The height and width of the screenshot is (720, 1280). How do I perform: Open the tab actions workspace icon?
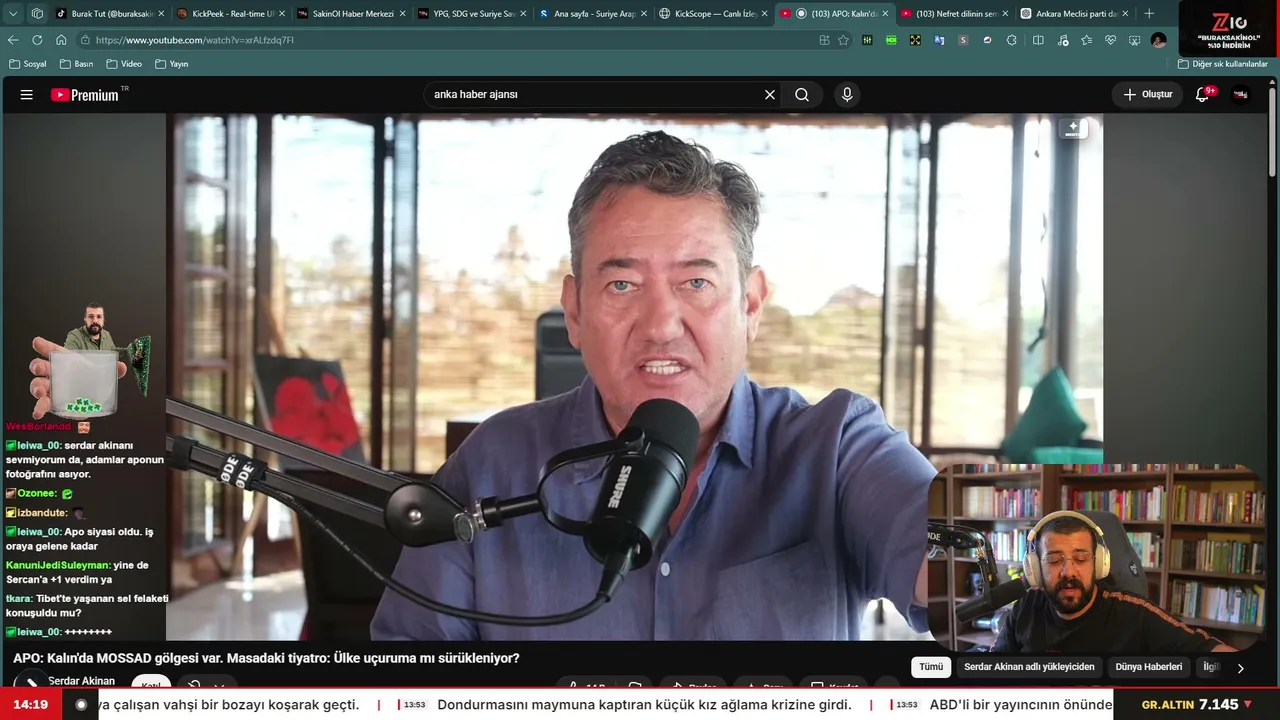(37, 14)
